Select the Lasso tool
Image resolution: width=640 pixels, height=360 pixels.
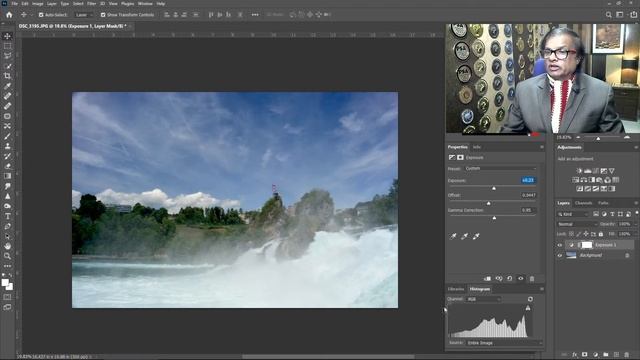pyautogui.click(x=7, y=56)
